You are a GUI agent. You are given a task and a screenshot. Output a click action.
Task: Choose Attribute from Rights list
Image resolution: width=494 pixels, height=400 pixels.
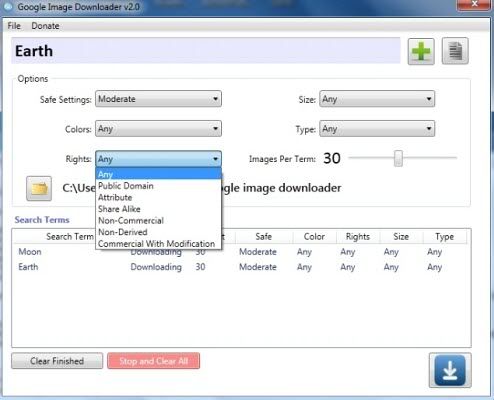click(x=158, y=197)
